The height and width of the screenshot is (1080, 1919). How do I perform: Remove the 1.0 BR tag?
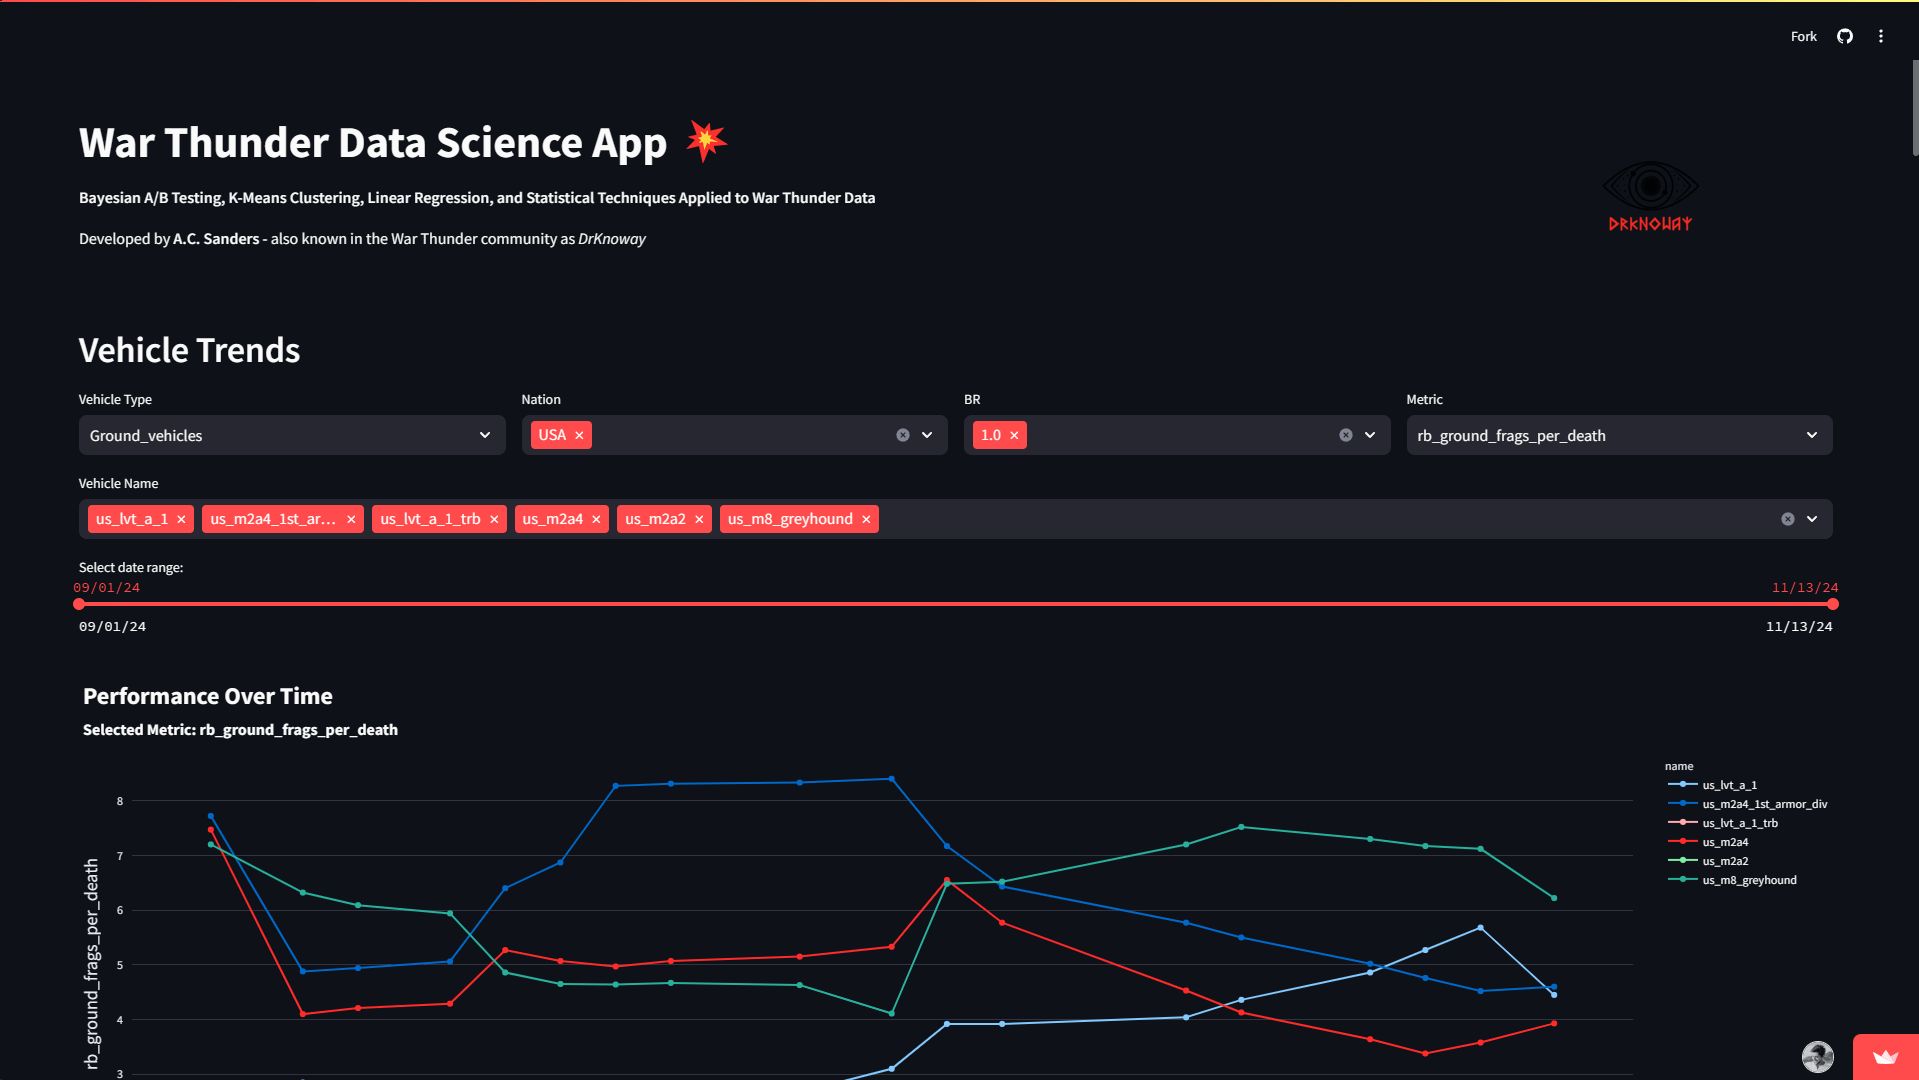point(1014,435)
